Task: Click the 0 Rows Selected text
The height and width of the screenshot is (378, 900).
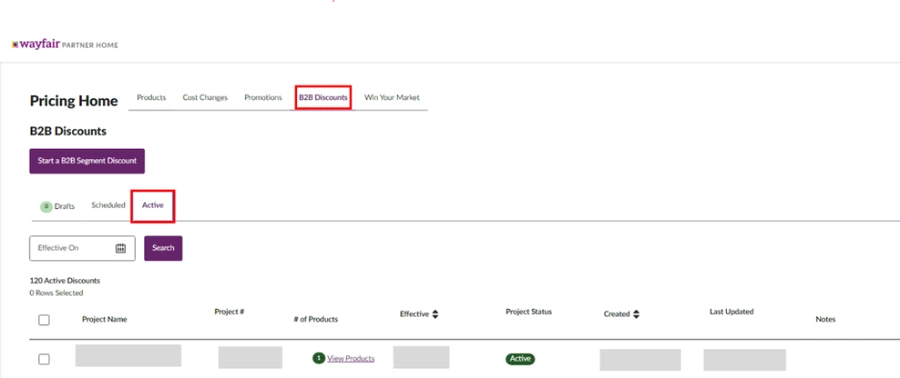Action: click(x=56, y=293)
